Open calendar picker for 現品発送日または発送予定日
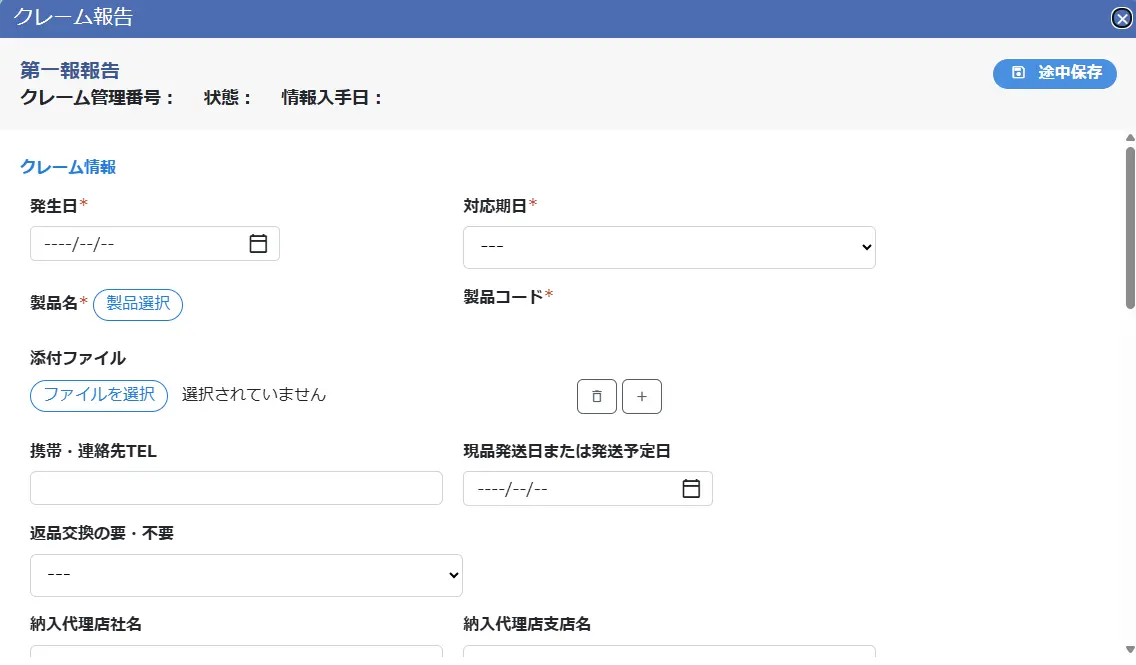 tap(691, 488)
